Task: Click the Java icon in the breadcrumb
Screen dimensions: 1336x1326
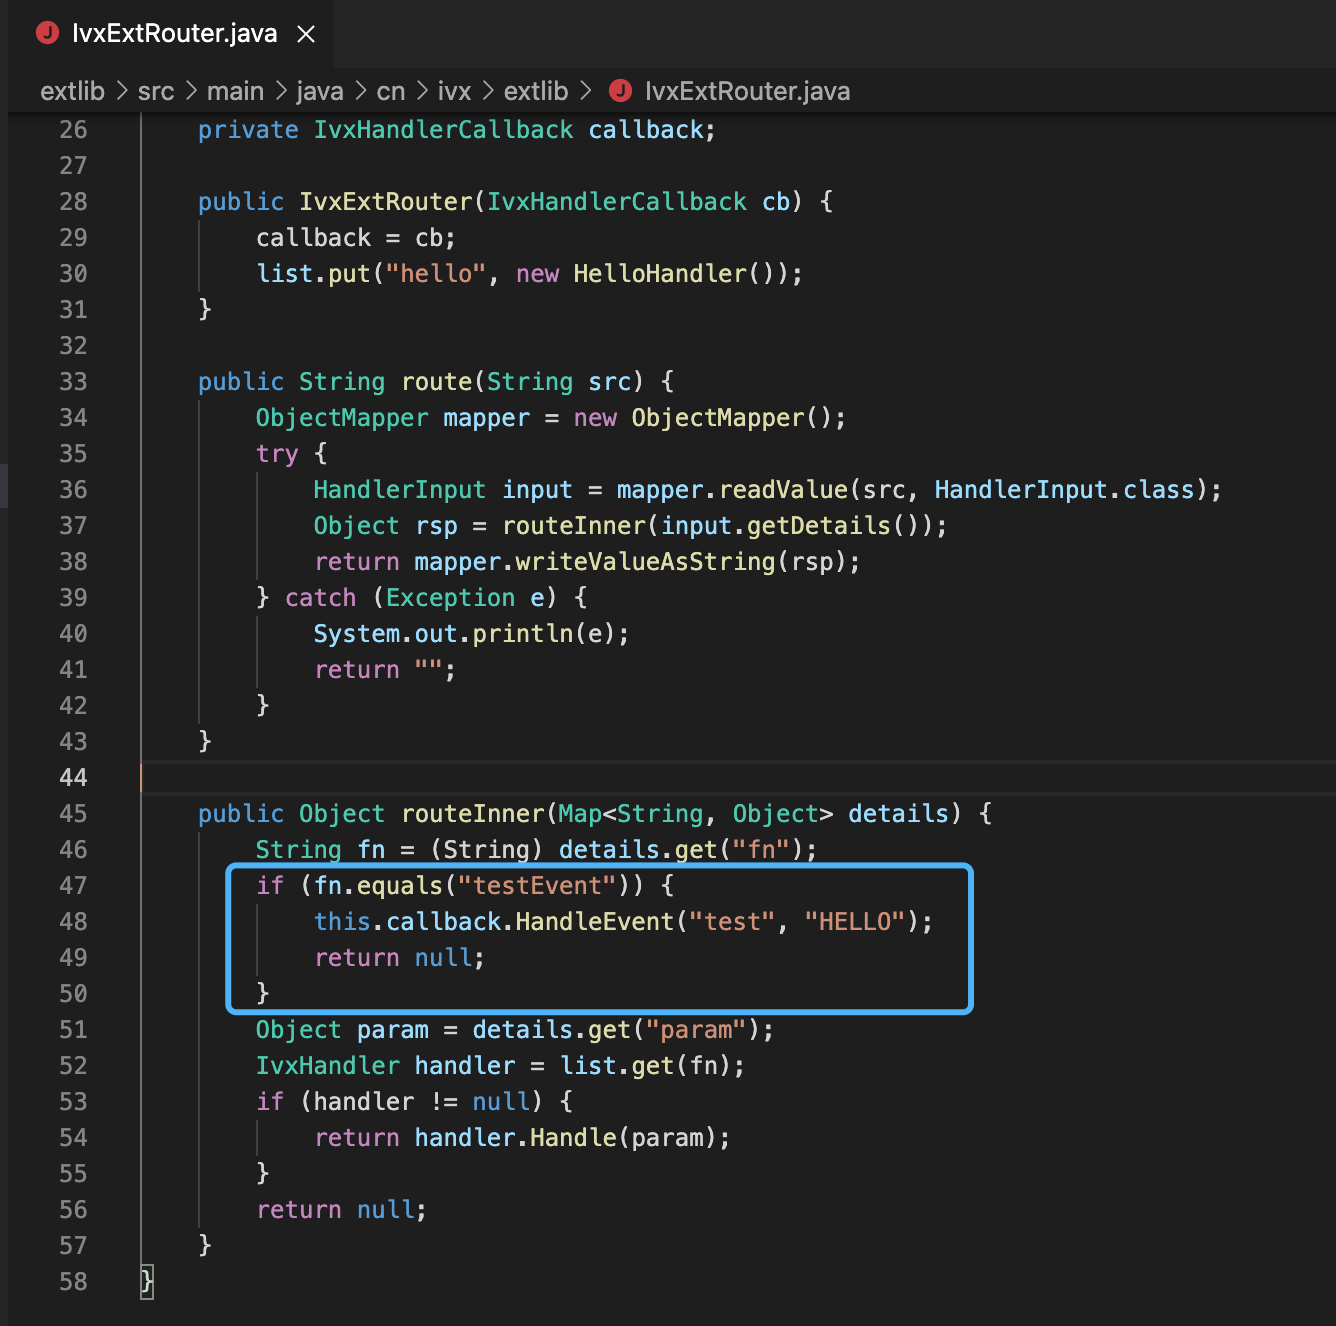Action: pyautogui.click(x=620, y=91)
